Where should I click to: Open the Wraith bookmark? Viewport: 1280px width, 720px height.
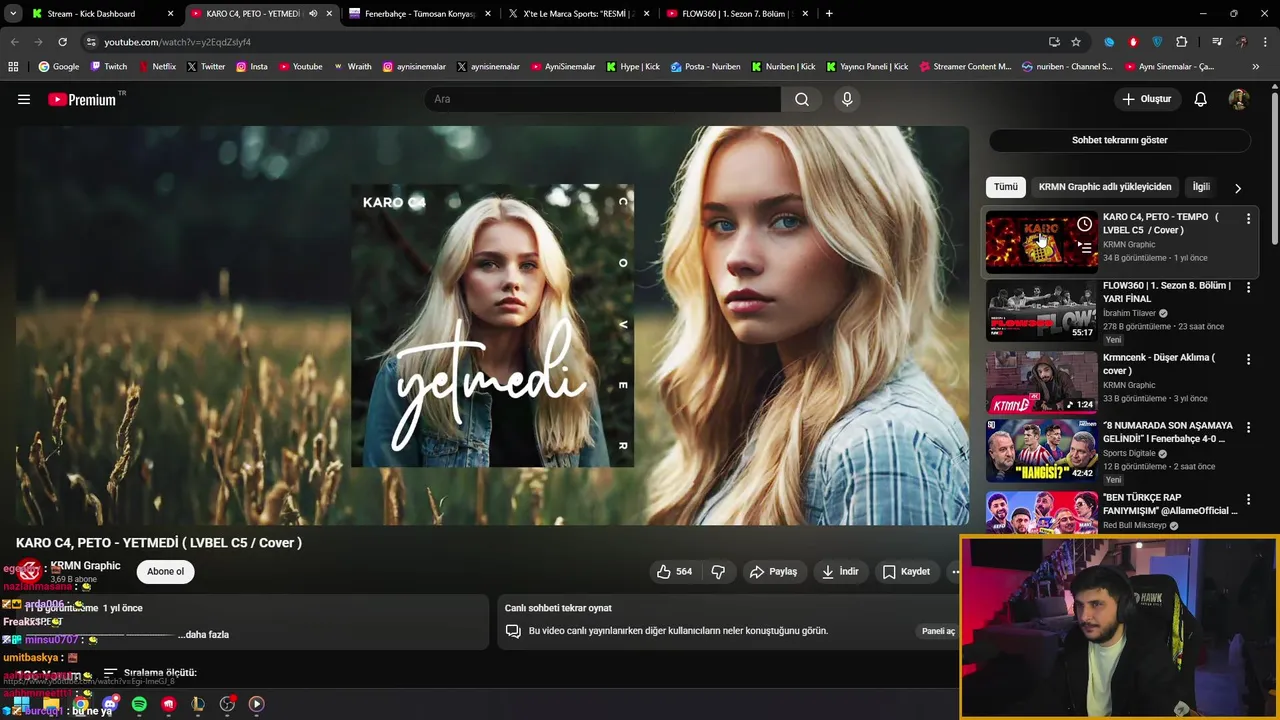[x=352, y=67]
